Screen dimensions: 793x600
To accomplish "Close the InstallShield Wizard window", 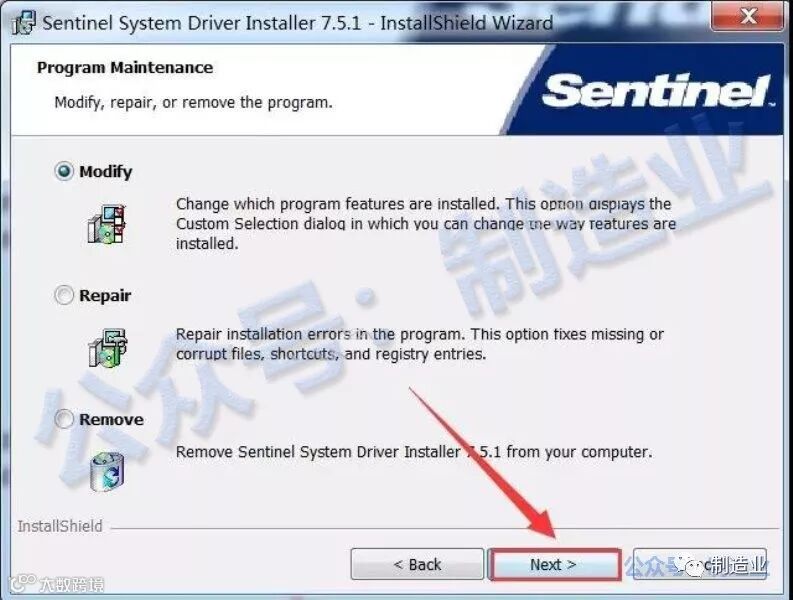I will click(x=747, y=16).
